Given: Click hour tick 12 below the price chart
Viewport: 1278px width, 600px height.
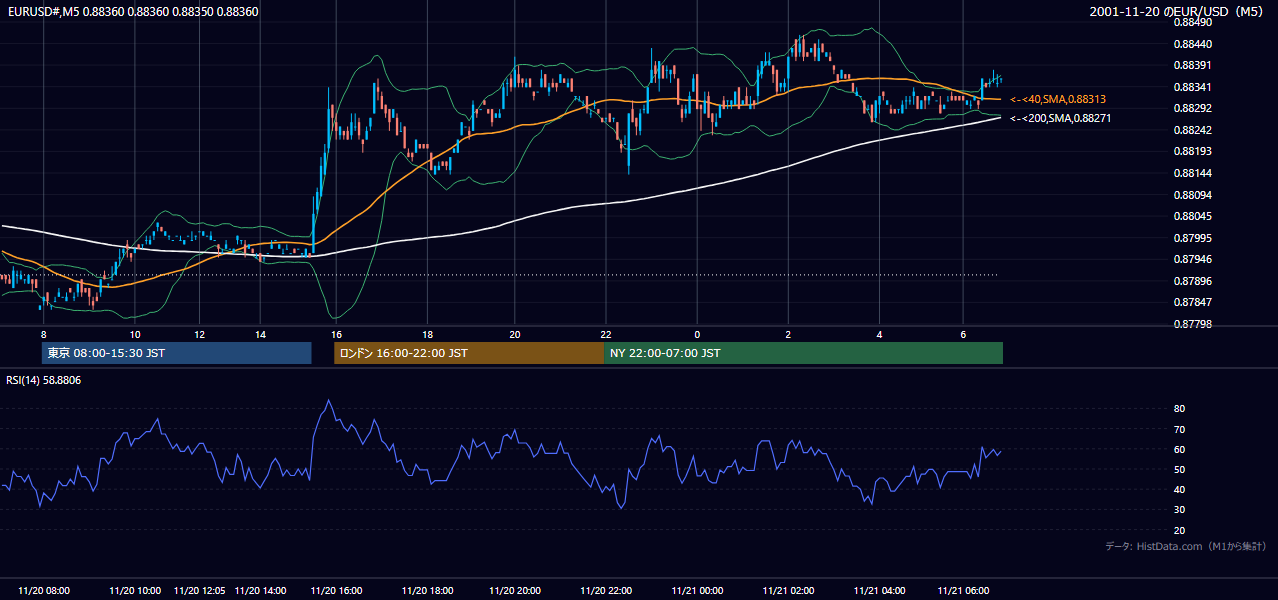Looking at the screenshot, I should 199,334.
